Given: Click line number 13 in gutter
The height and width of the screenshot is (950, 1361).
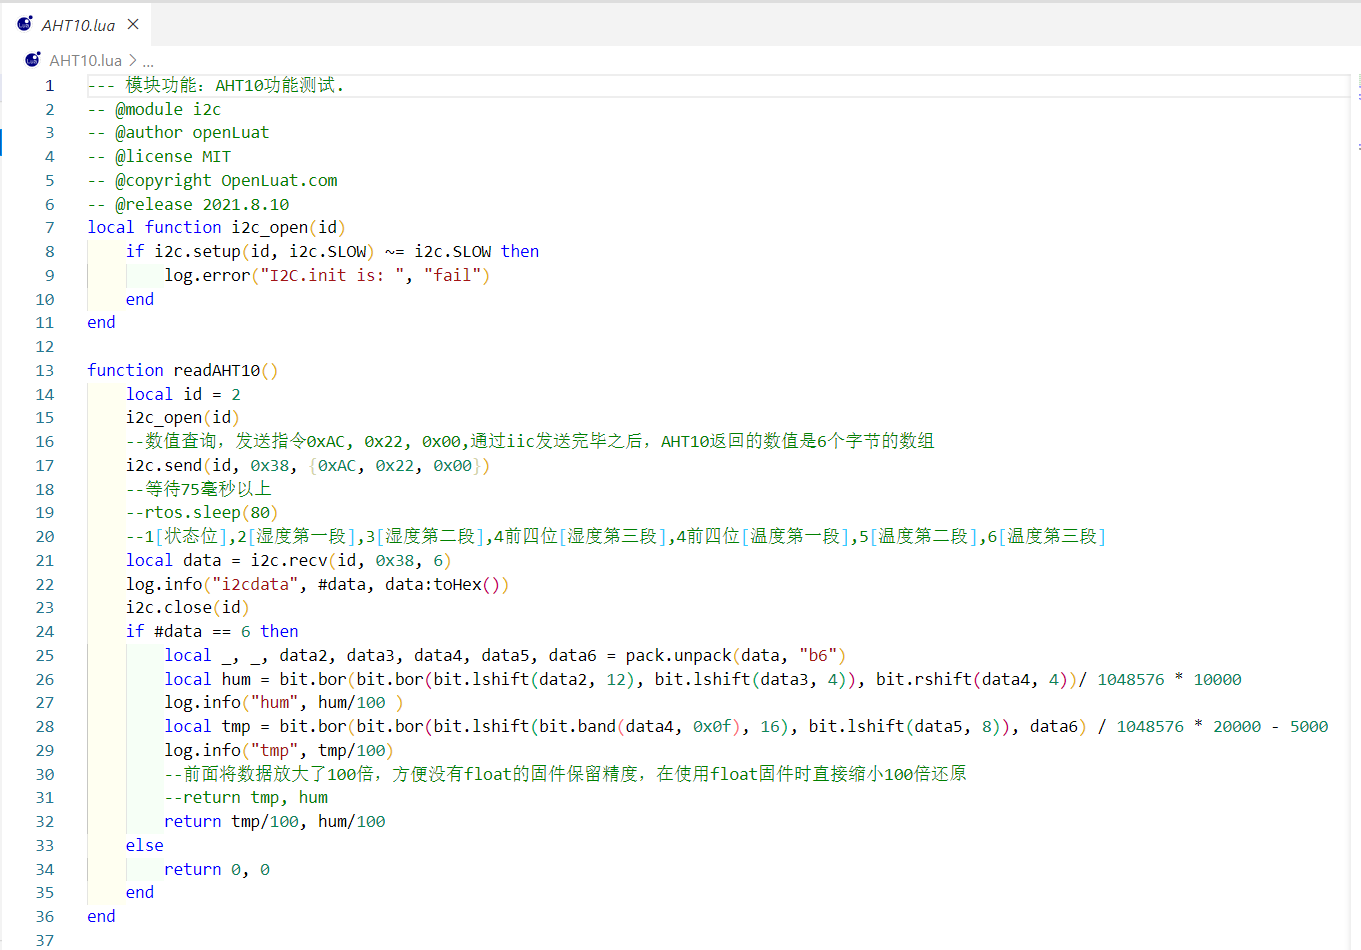Looking at the screenshot, I should (x=44, y=370).
